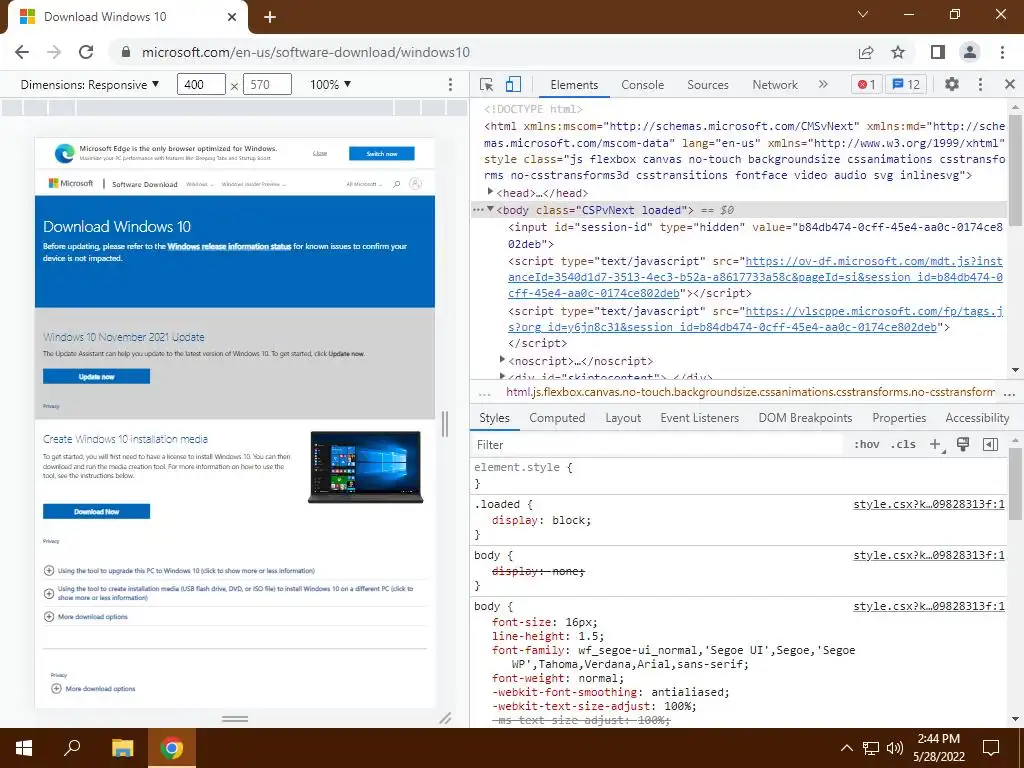Open taskbar search
The height and width of the screenshot is (768, 1024).
72,748
